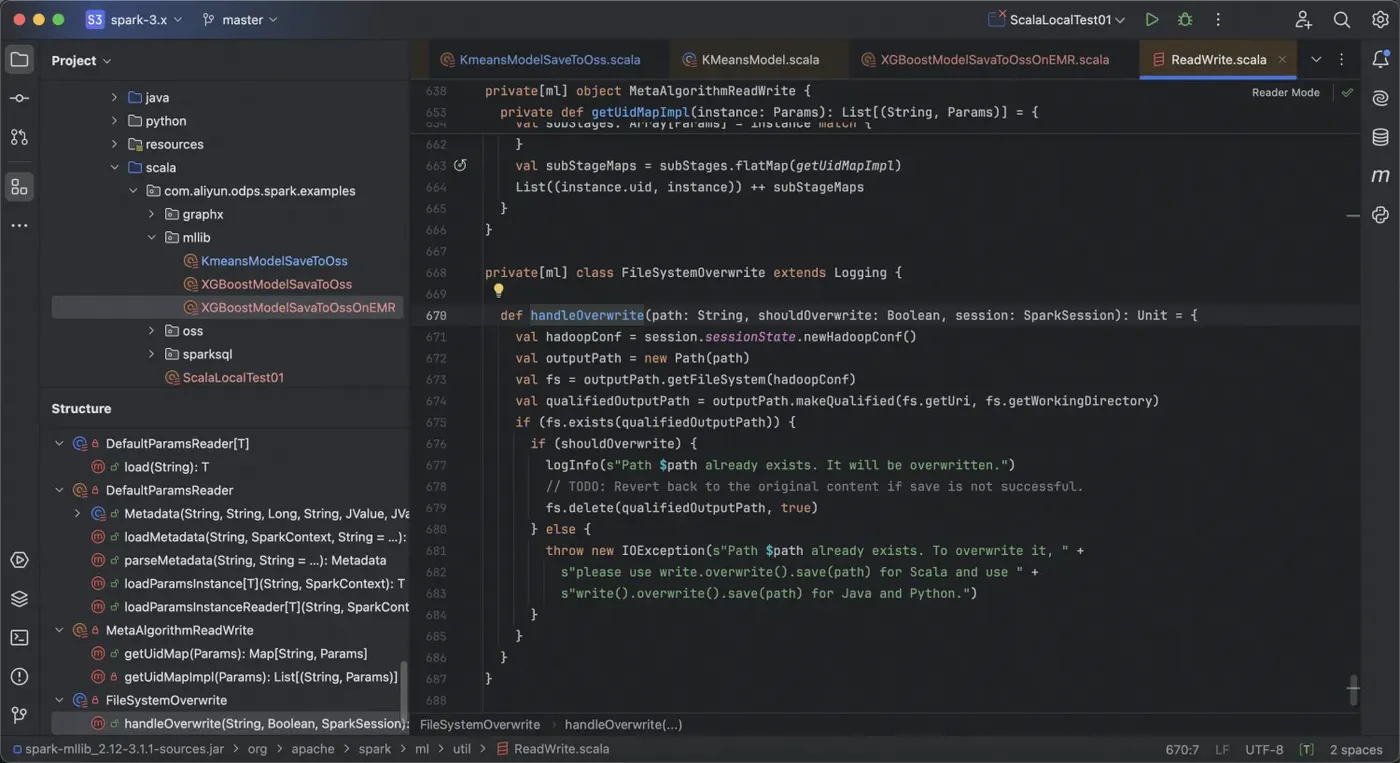Open ScalaLocalTest01 in project tree
Image resolution: width=1400 pixels, height=763 pixels.
225,377
